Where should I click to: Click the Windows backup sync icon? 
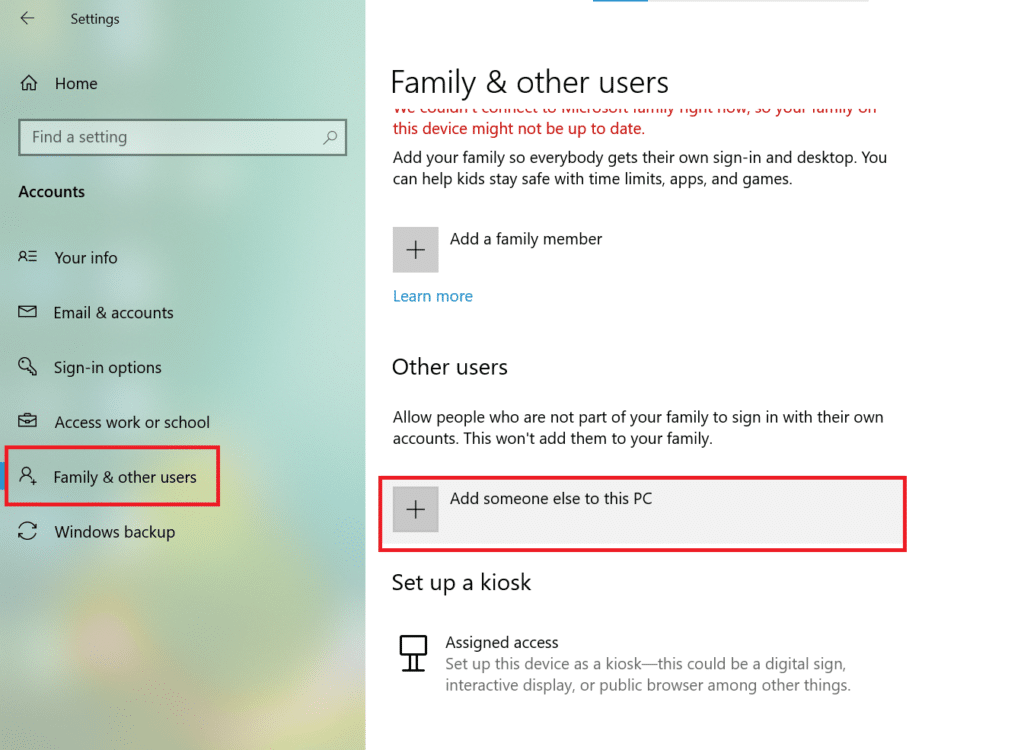(26, 531)
